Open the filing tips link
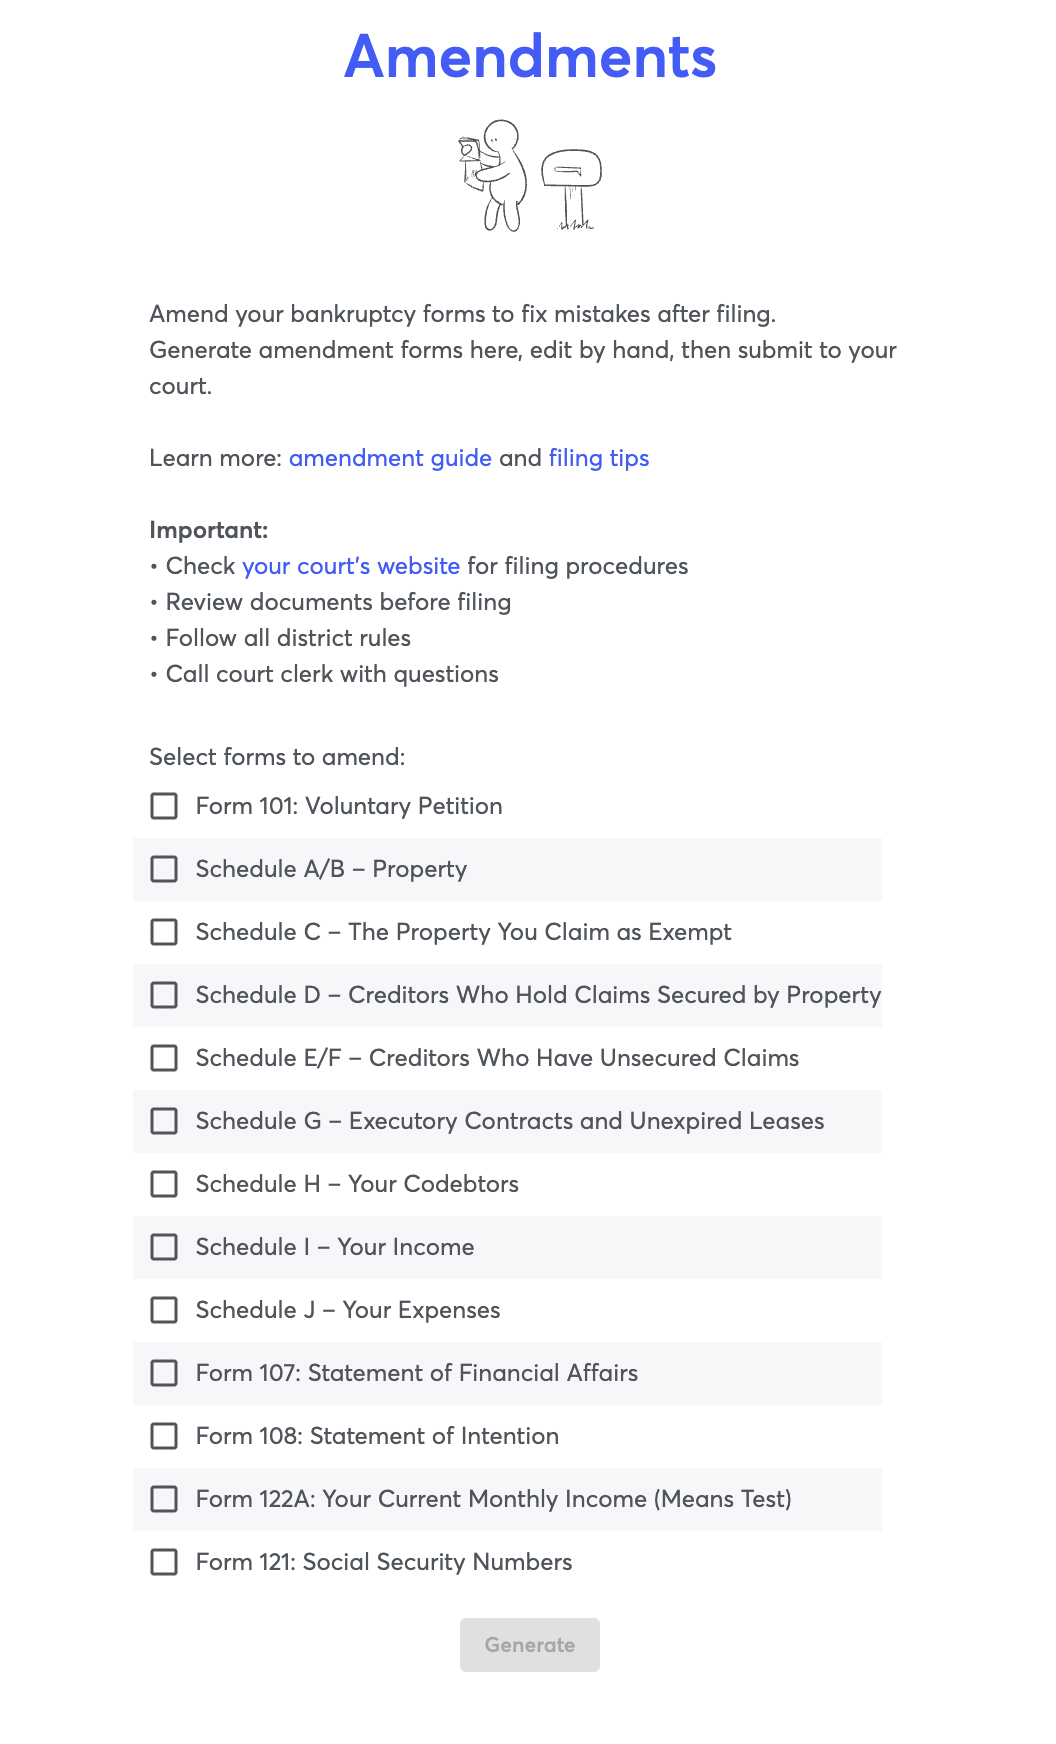The height and width of the screenshot is (1744, 1056). (599, 458)
